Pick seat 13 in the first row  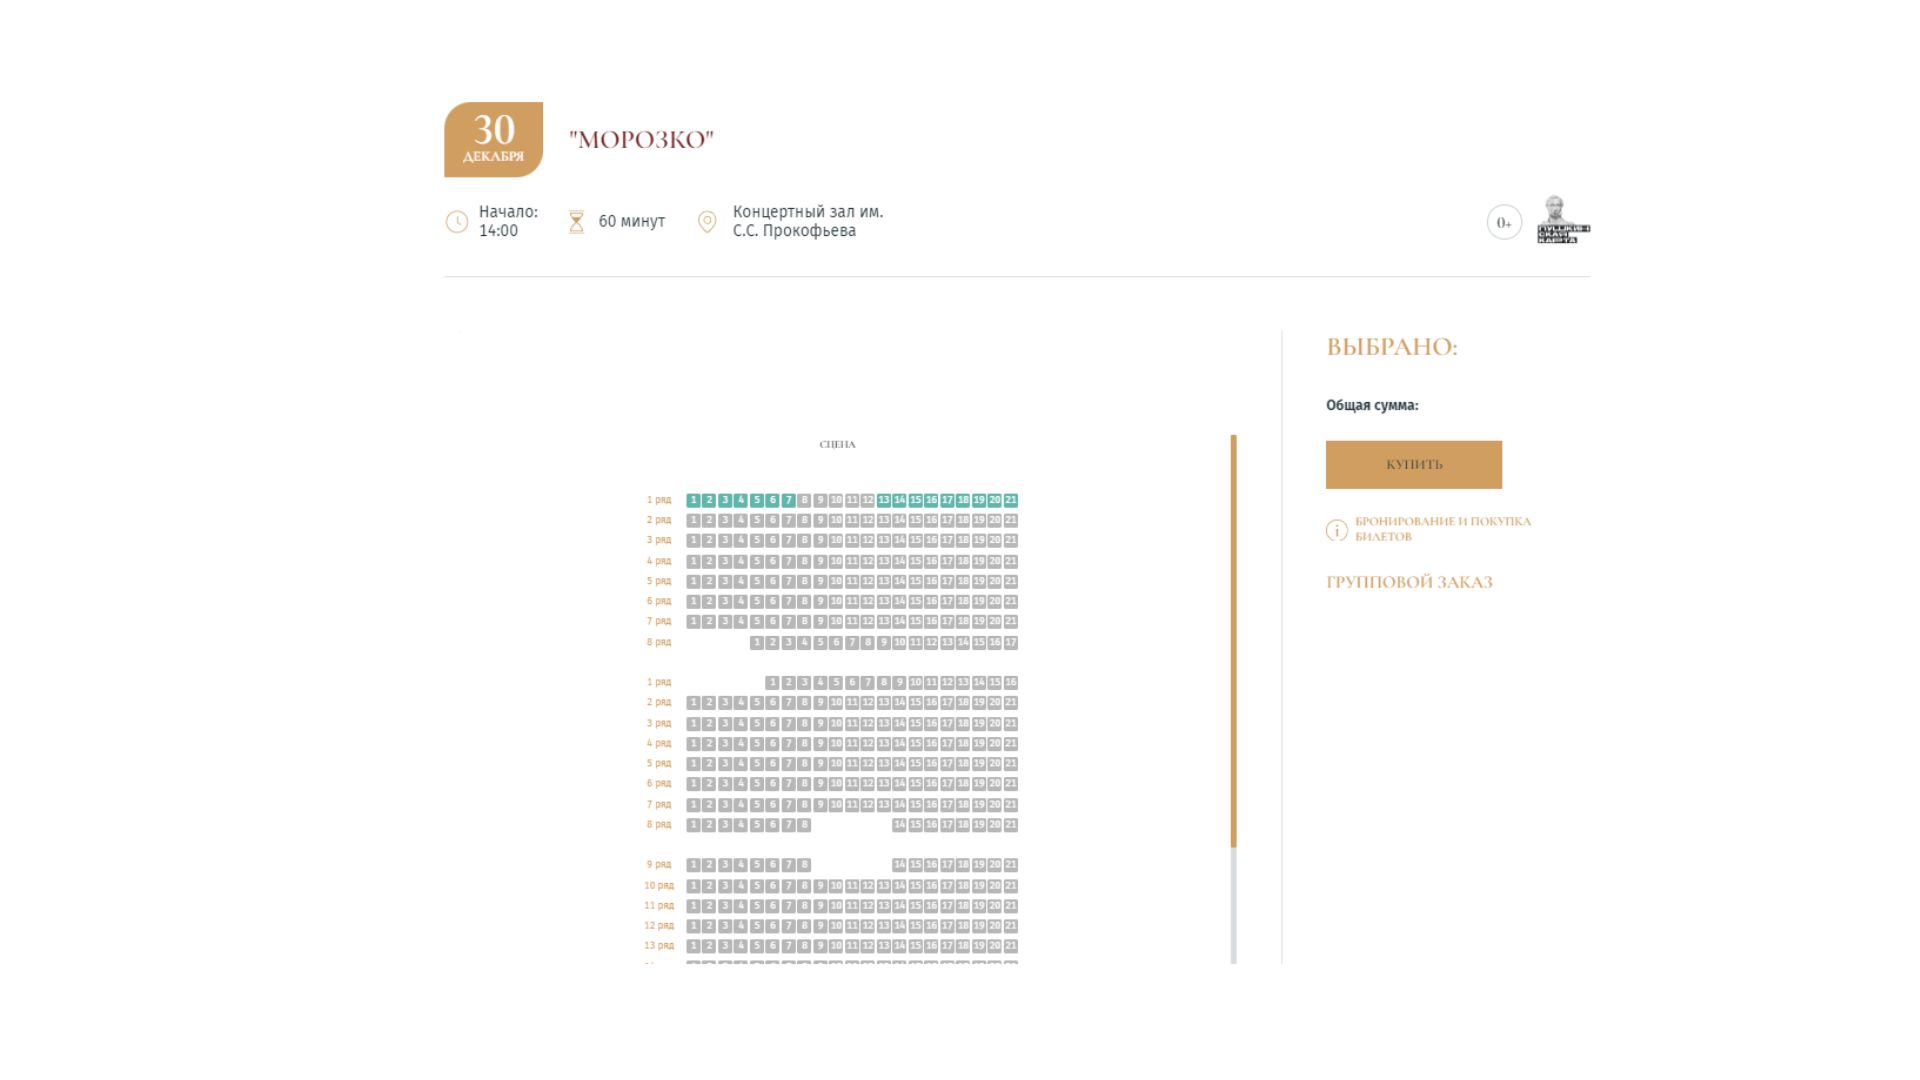tap(883, 500)
